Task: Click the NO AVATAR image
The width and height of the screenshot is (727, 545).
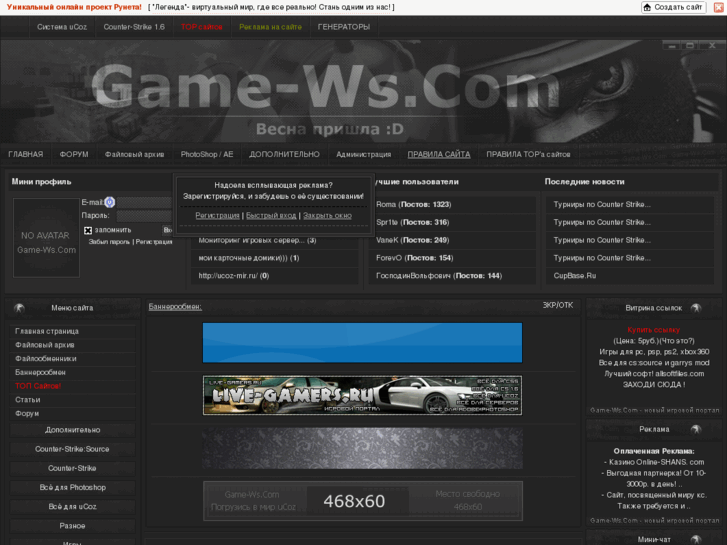Action: (46, 238)
